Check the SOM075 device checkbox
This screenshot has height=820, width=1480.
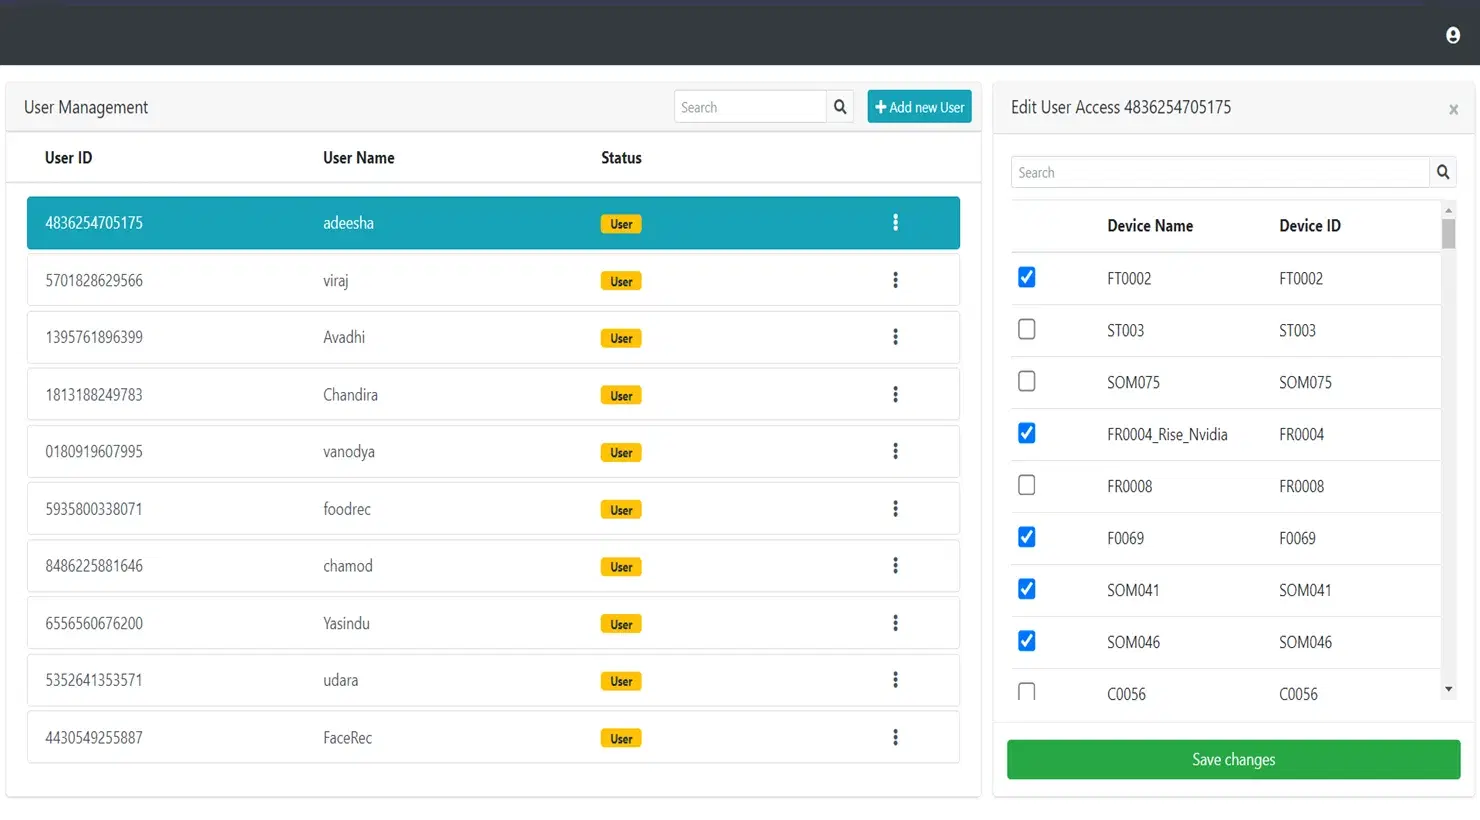pos(1026,381)
